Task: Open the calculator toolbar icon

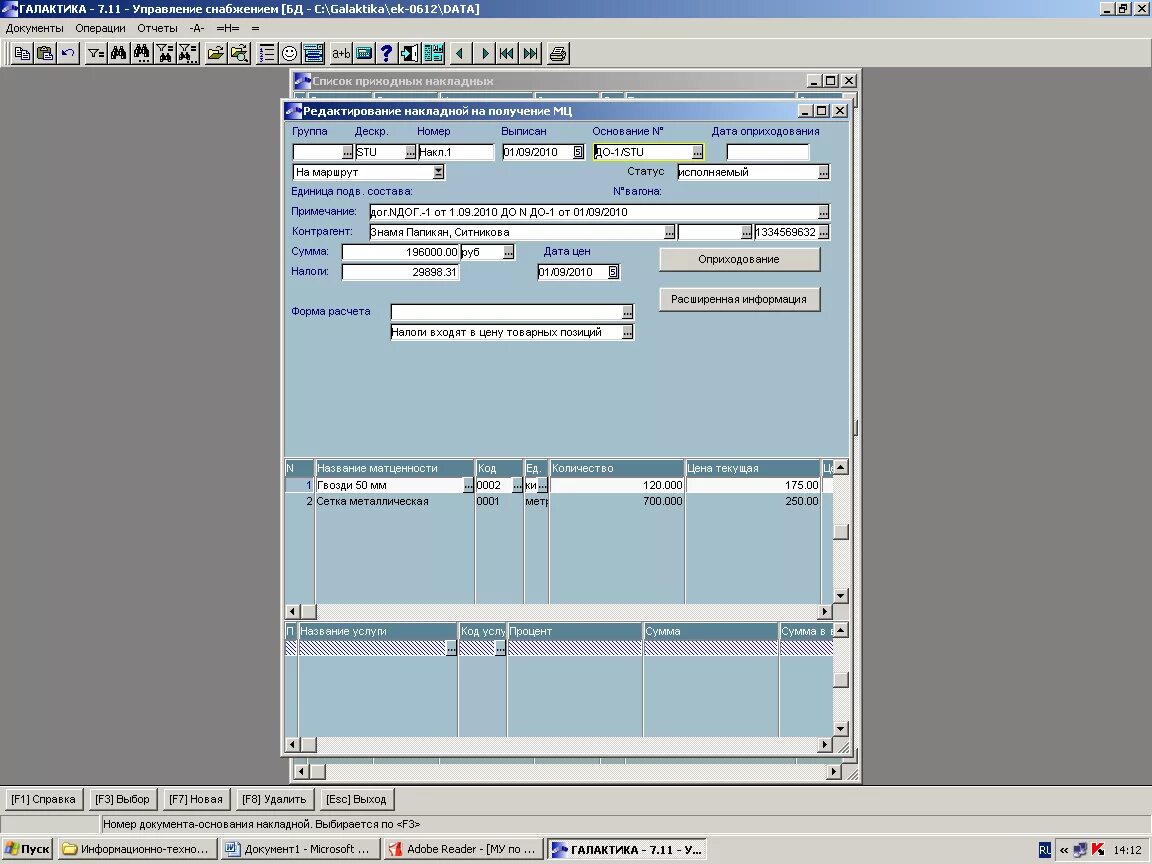Action: pos(364,53)
